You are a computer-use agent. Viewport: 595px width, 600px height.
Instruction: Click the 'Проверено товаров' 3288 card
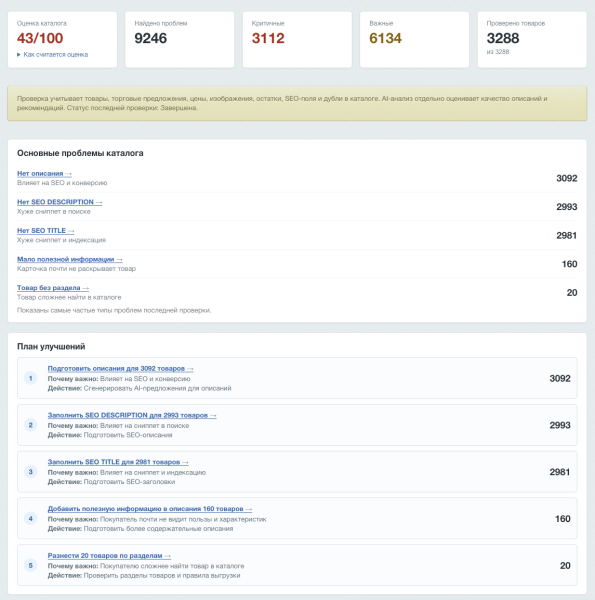[x=532, y=40]
